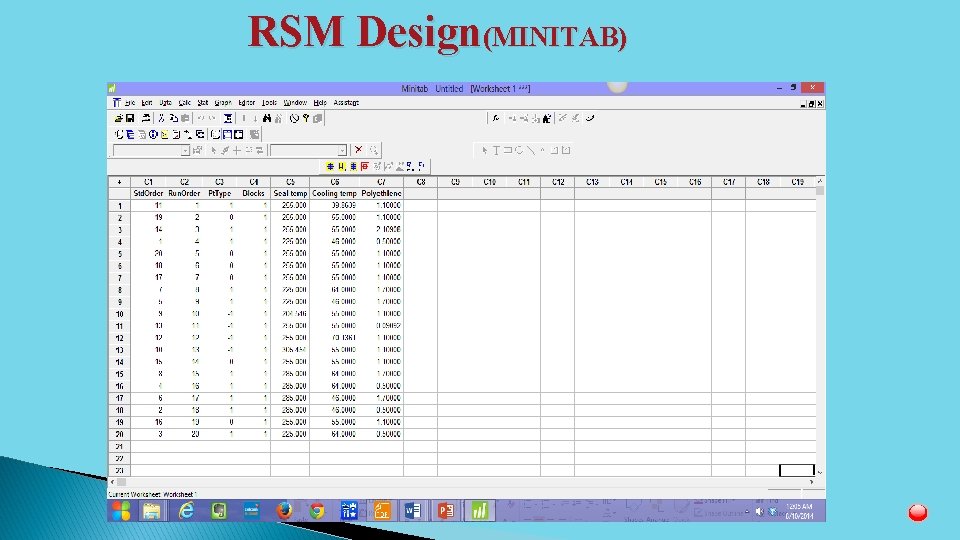Select the Line drawing tool
Screen dimensions: 960x540
531,150
